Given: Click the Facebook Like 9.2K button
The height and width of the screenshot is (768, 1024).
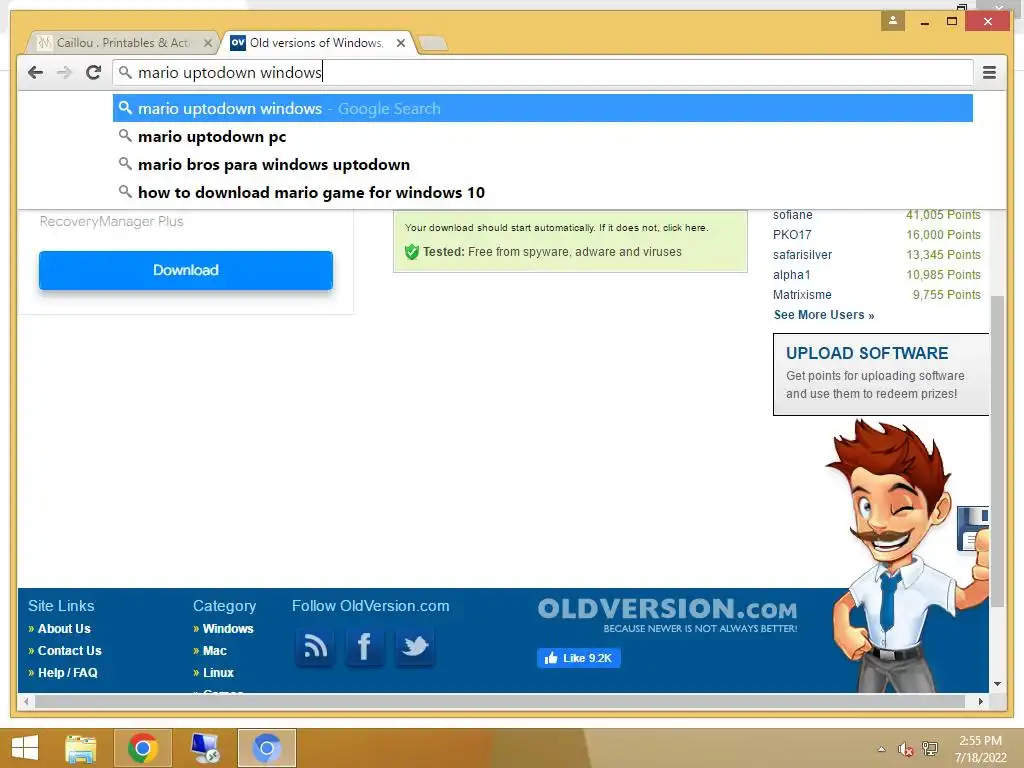Looking at the screenshot, I should [579, 658].
